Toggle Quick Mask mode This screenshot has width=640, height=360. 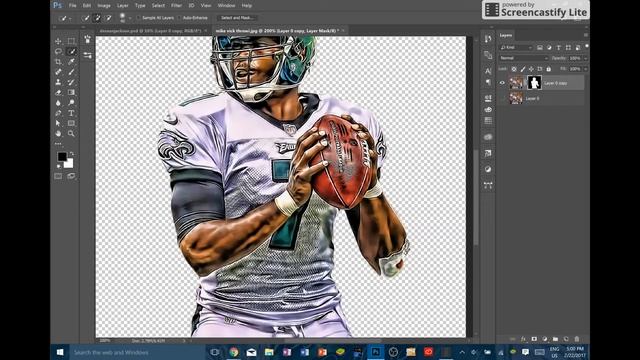[58, 176]
